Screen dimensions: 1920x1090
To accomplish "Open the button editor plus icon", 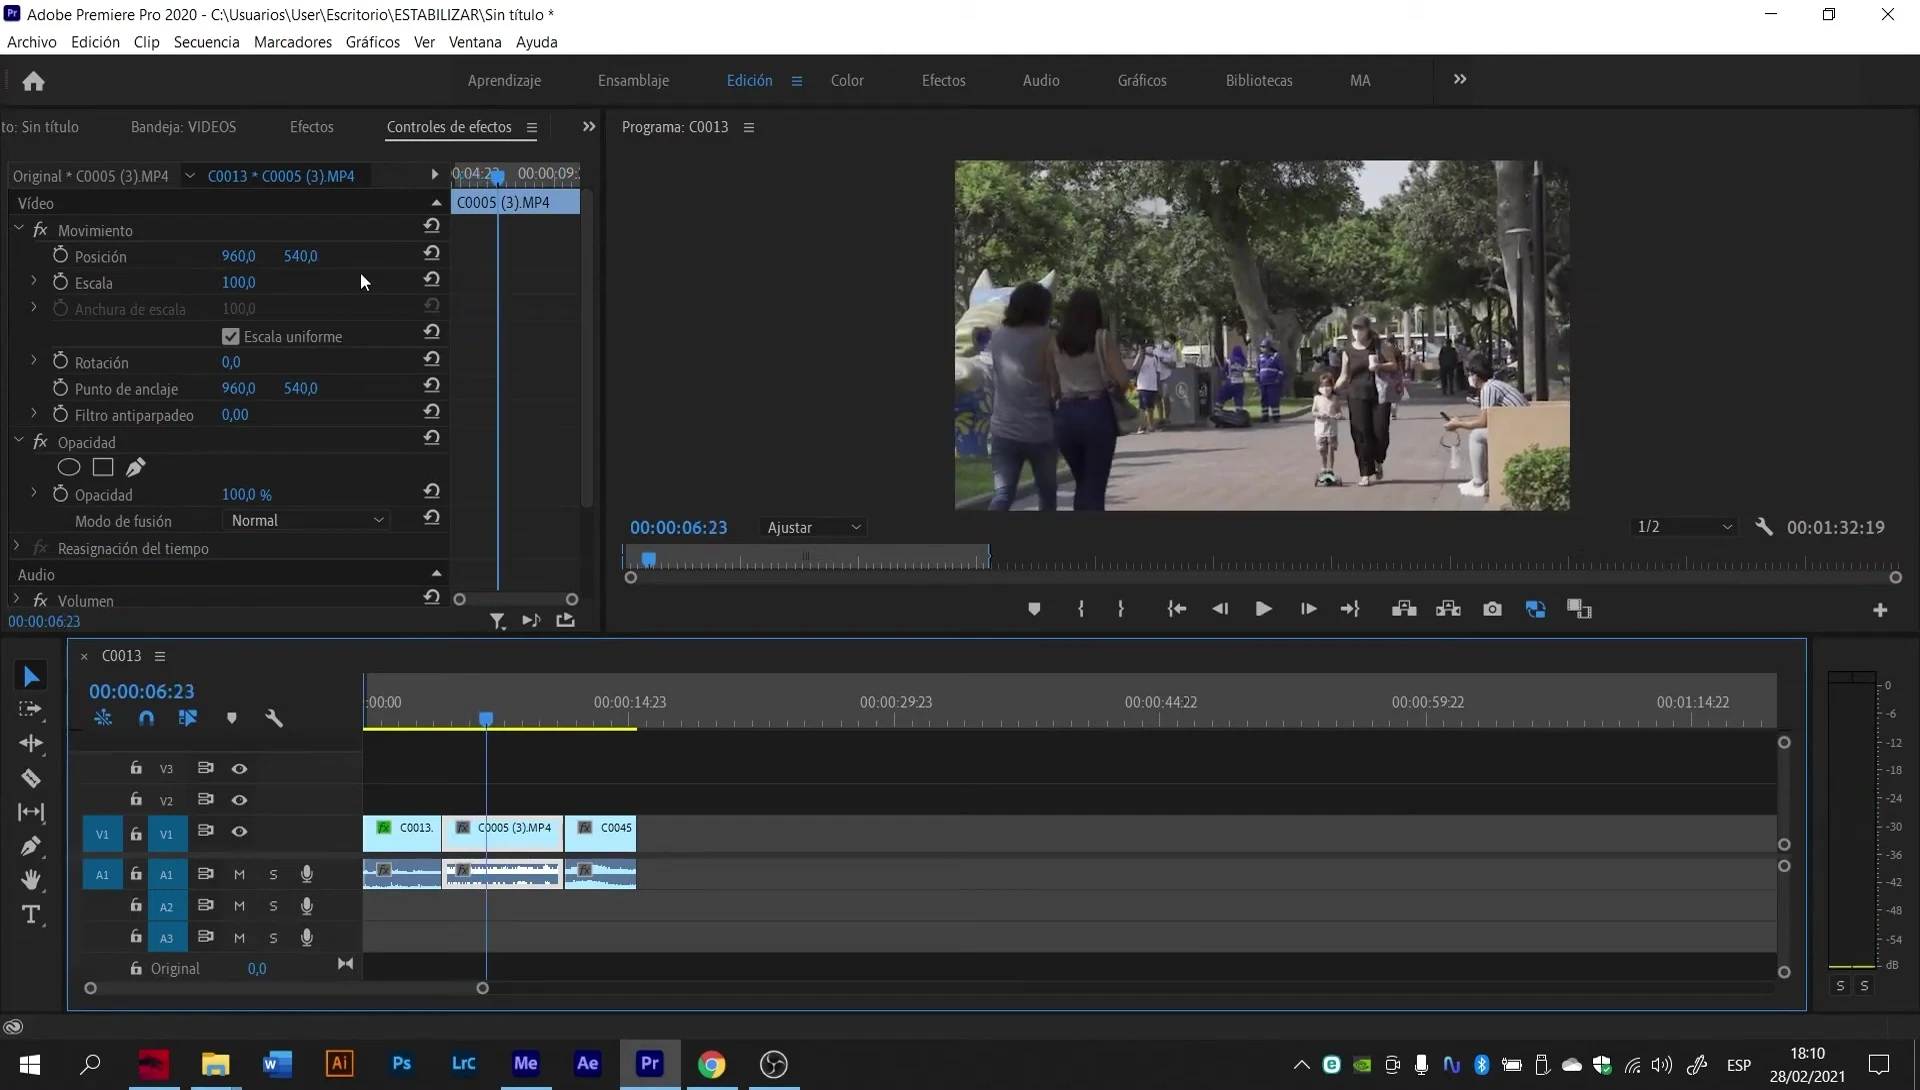I will point(1880,610).
